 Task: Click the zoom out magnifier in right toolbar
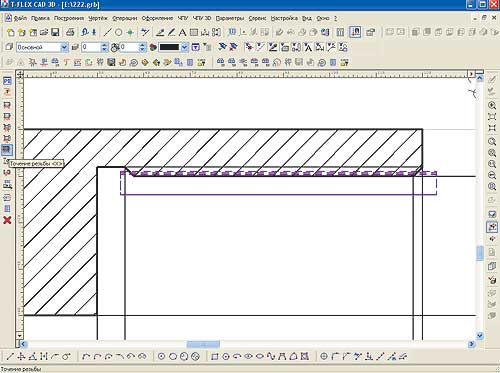492,175
